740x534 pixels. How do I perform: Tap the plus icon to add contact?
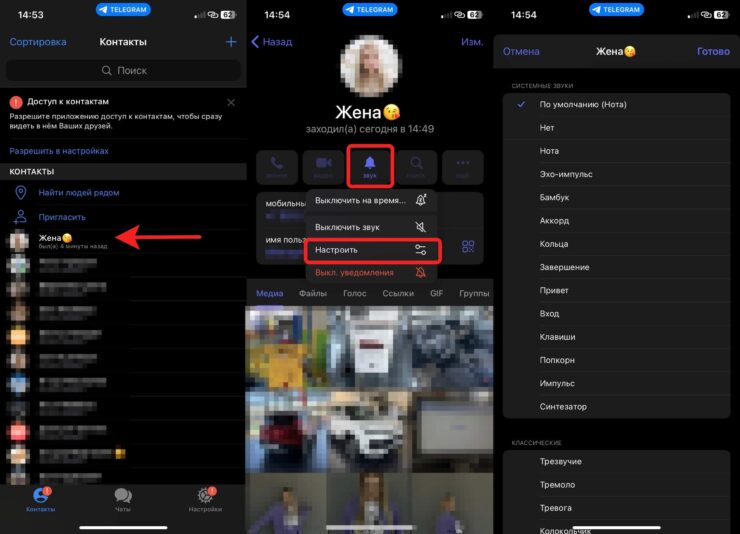231,42
